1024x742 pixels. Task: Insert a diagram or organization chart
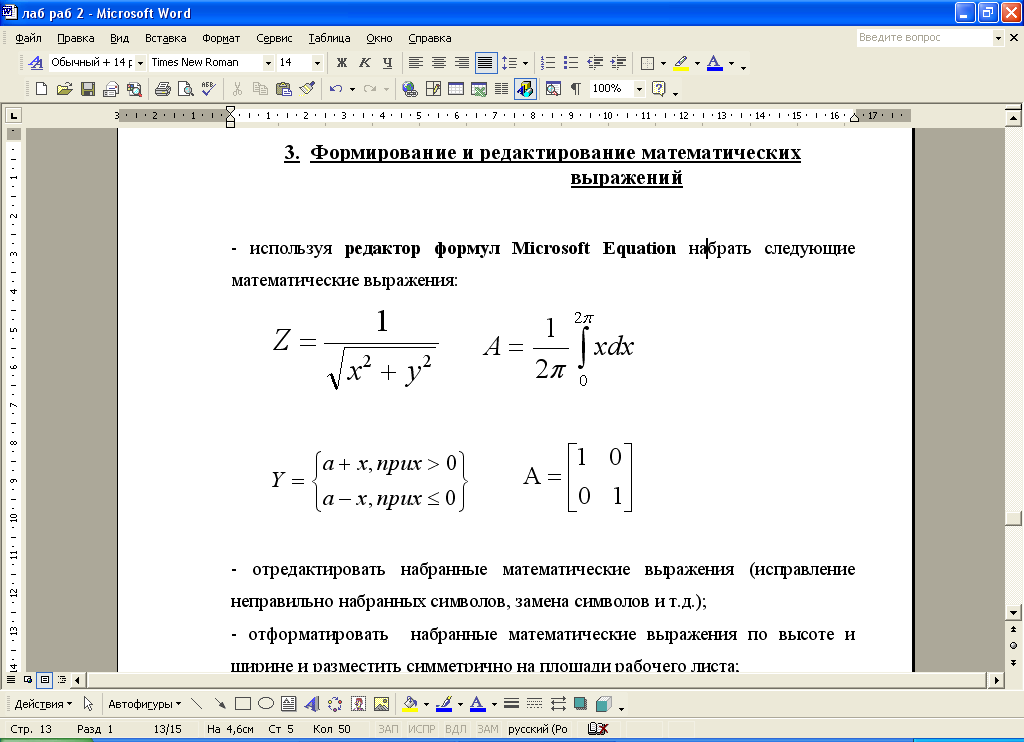click(x=335, y=704)
